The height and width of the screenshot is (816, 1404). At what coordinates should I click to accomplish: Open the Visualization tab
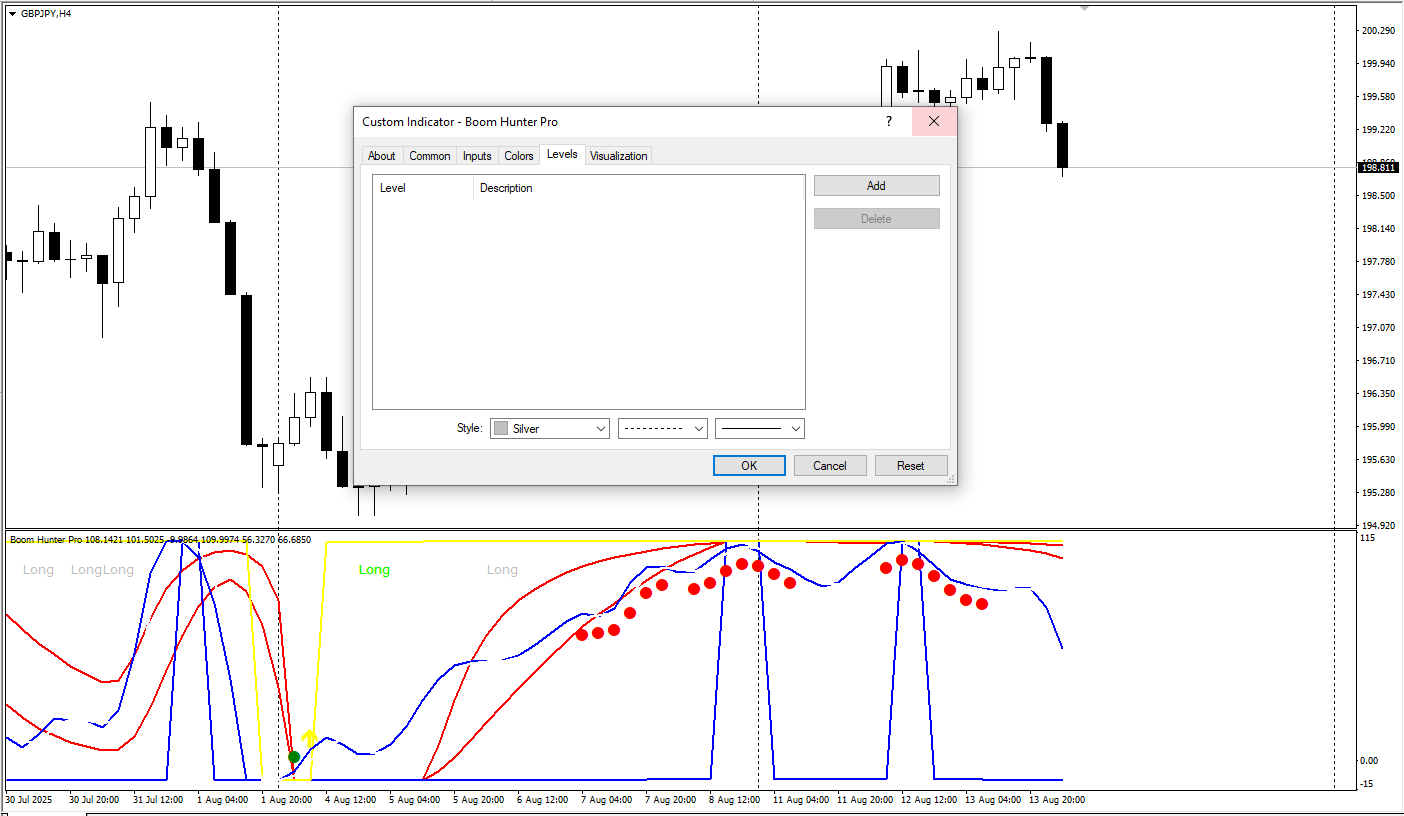click(618, 156)
